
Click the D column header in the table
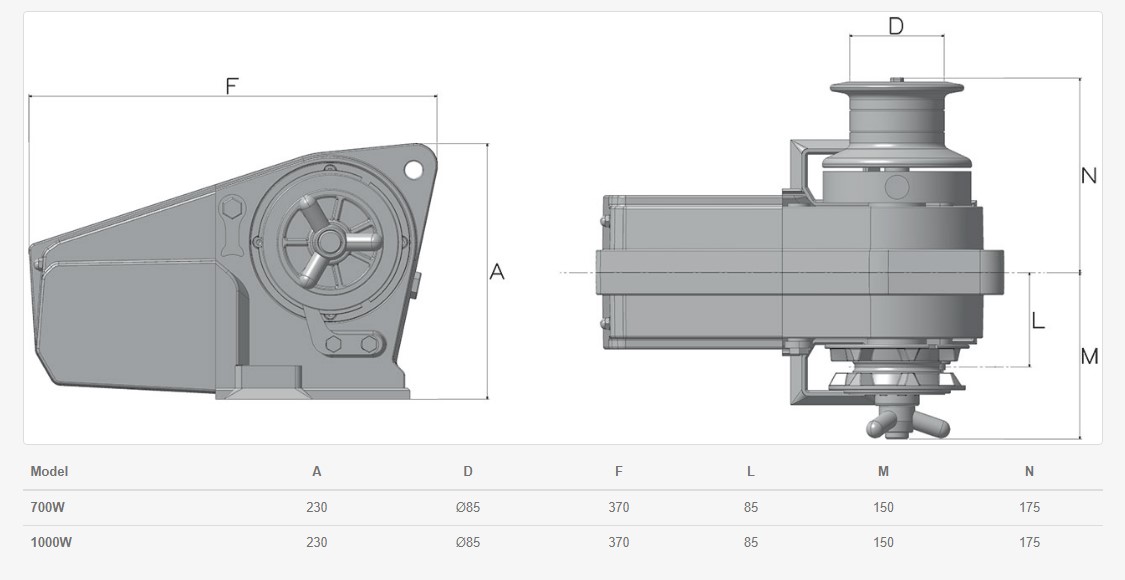468,472
